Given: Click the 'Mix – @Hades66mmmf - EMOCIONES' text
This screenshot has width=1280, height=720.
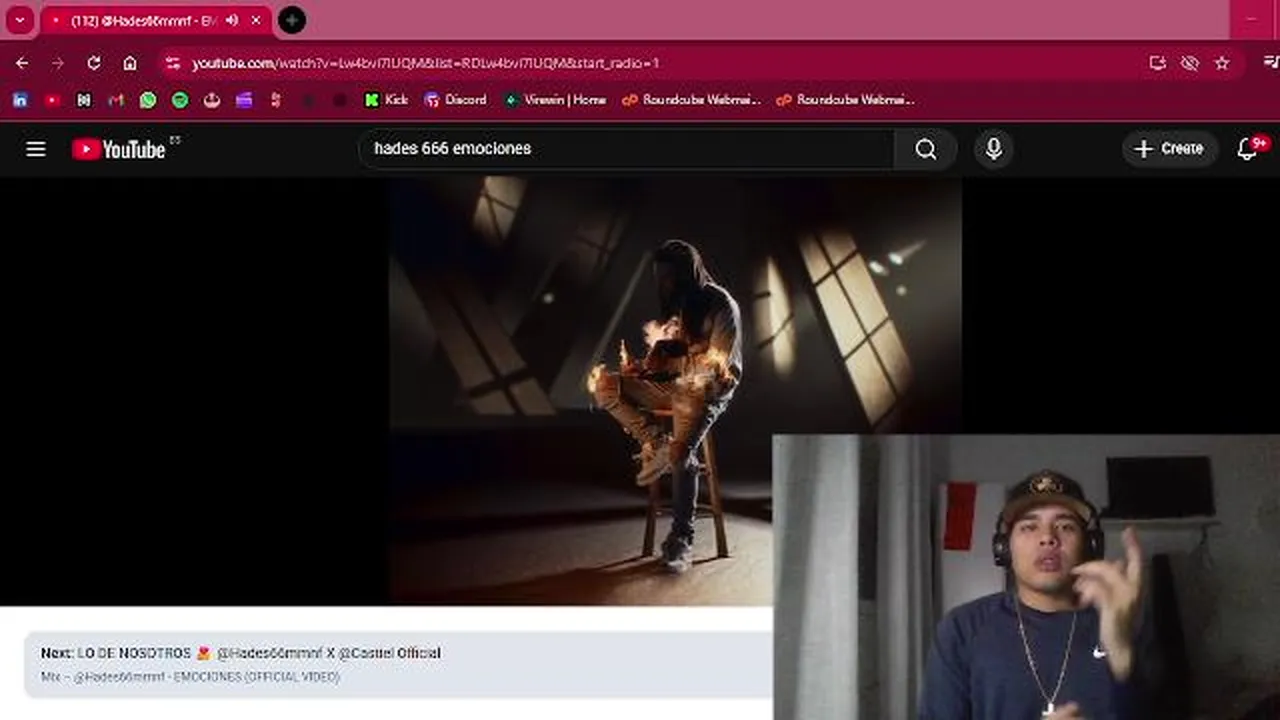Looking at the screenshot, I should [190, 677].
